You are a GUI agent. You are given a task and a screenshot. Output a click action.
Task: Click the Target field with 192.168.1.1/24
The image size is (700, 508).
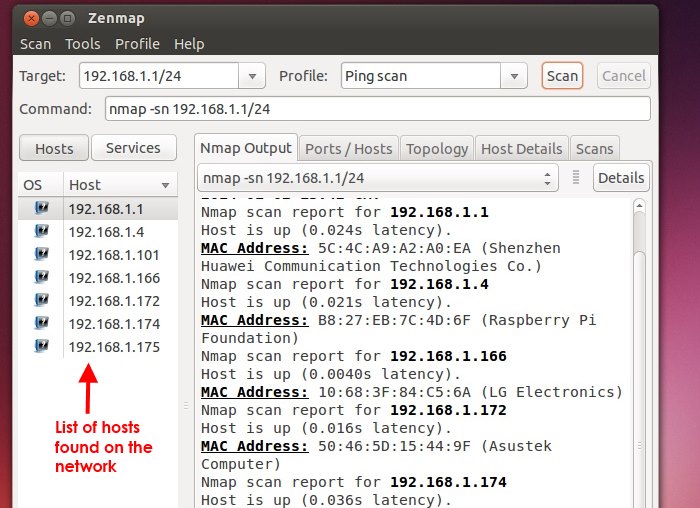pyautogui.click(x=159, y=76)
